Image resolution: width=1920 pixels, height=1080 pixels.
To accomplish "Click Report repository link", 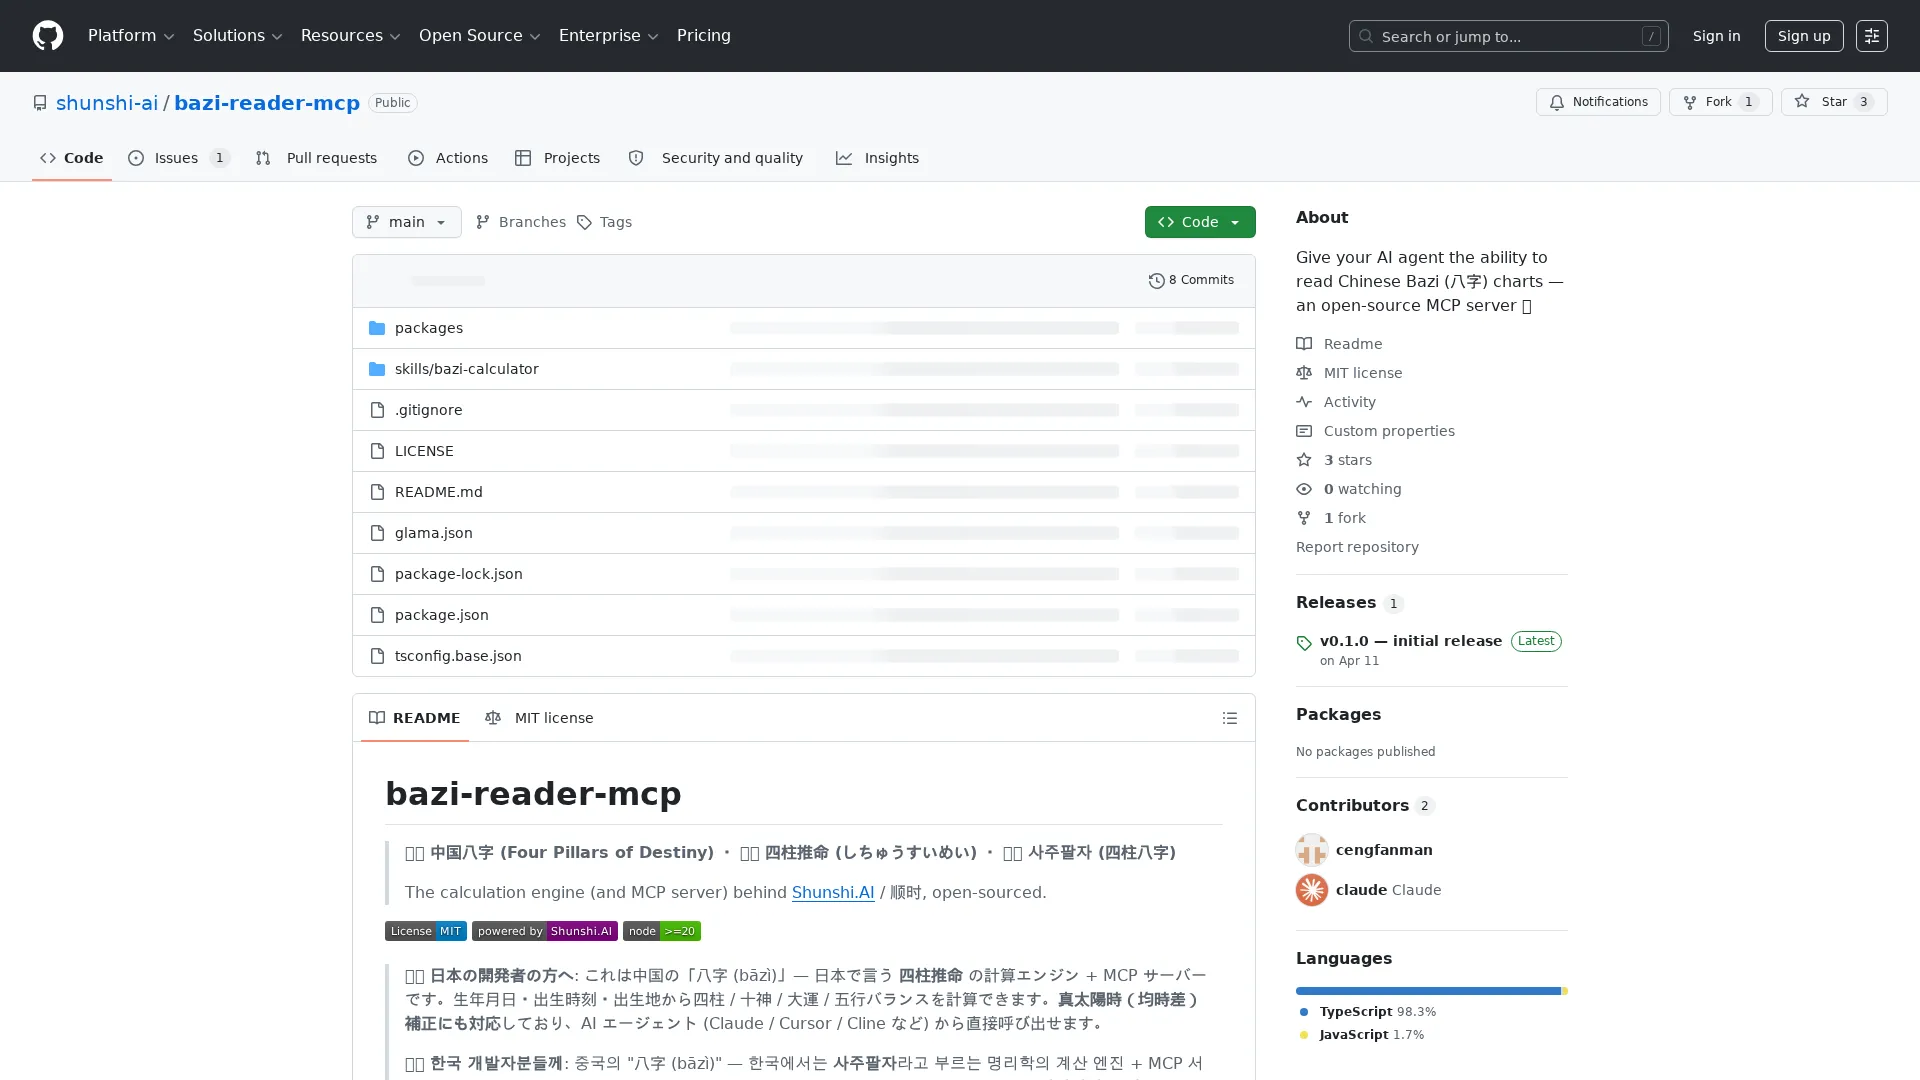I will (1357, 547).
